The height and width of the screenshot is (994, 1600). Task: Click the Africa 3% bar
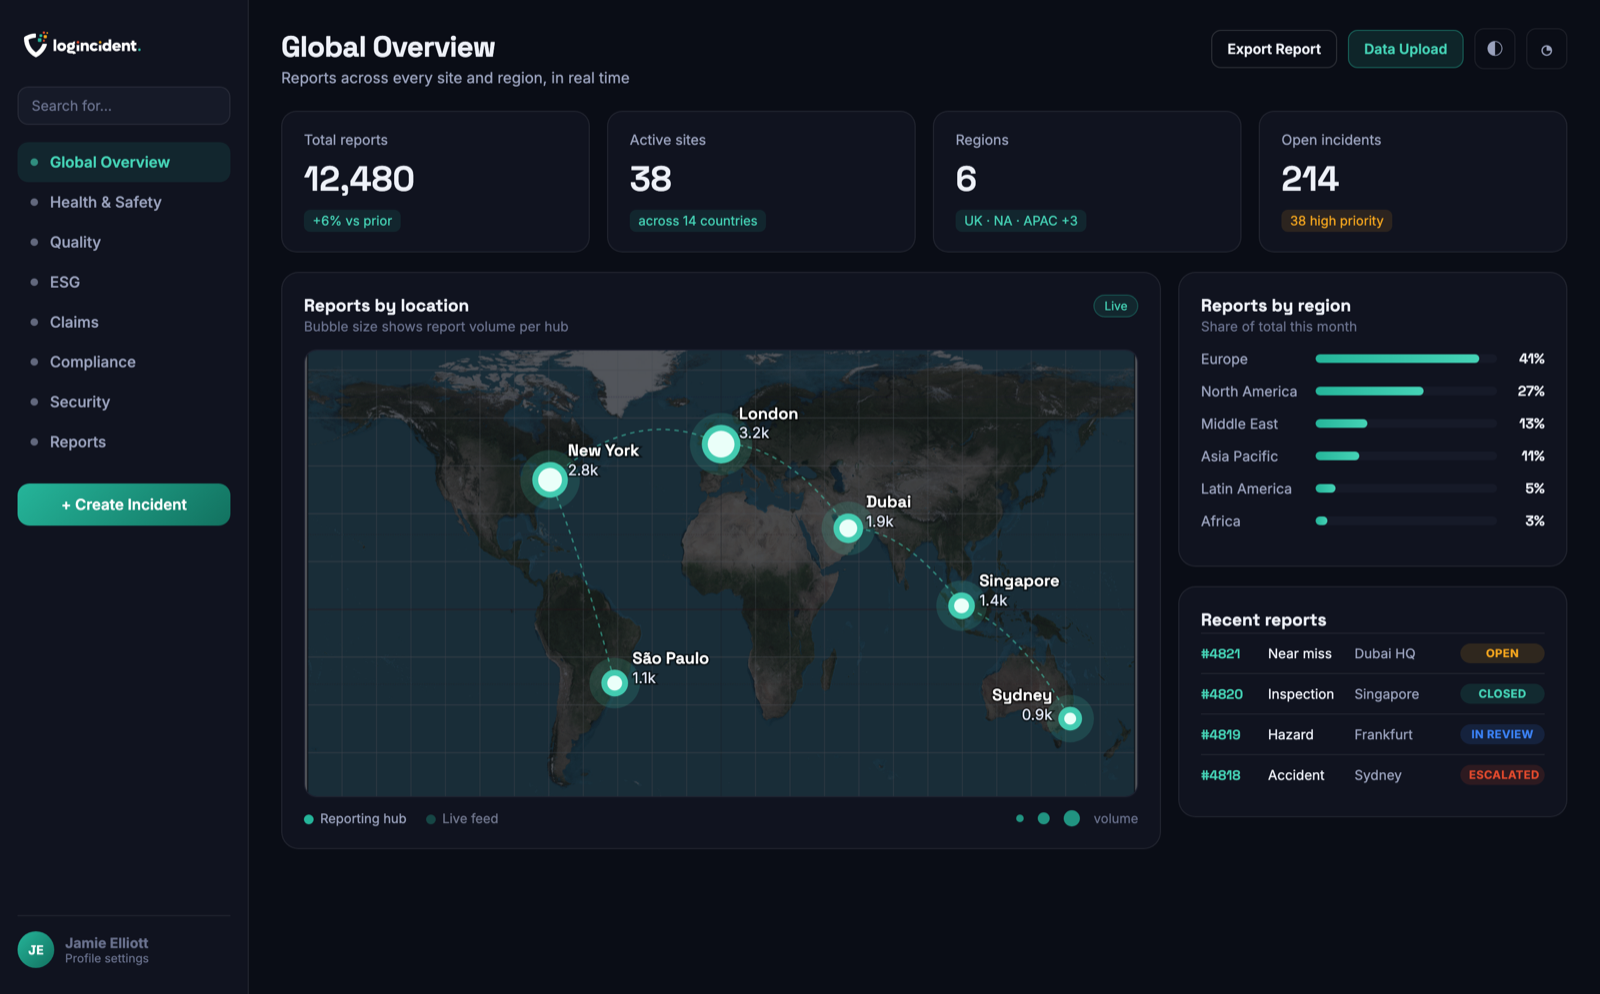click(x=1406, y=521)
